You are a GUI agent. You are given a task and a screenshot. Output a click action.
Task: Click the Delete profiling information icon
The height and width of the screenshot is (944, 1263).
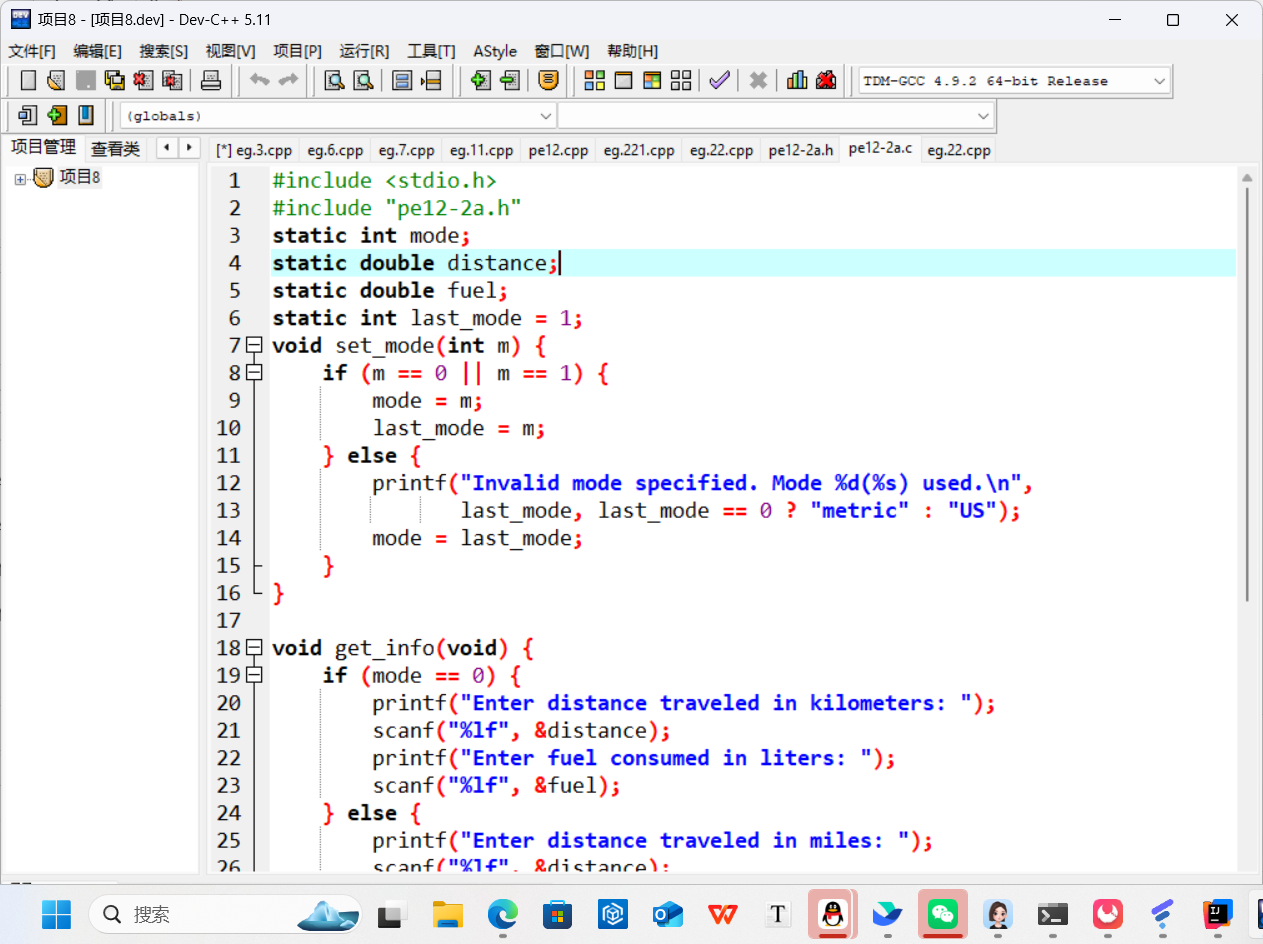tap(826, 81)
